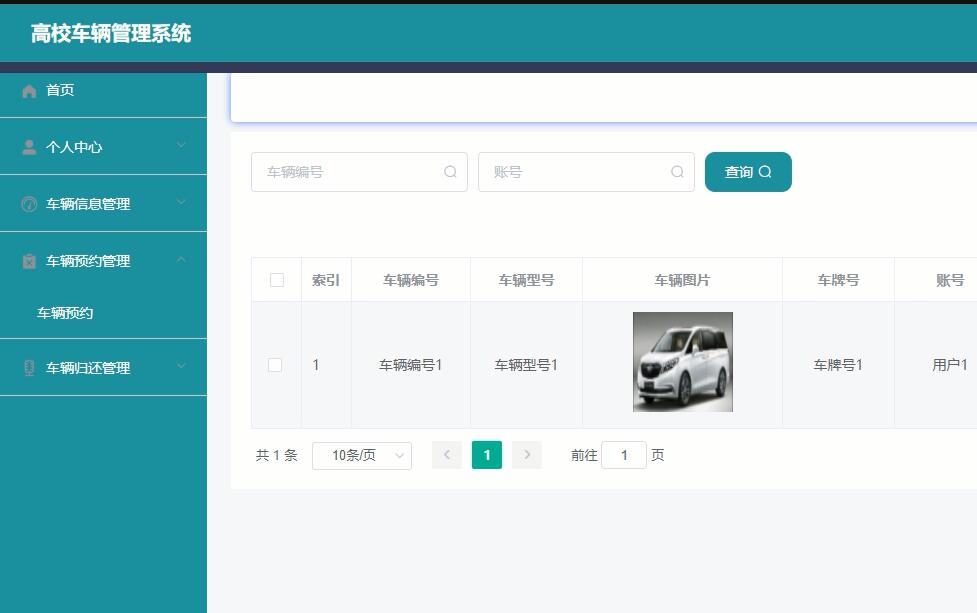Click the person icon next to 个人中心
The height and width of the screenshot is (613, 977).
tap(29, 147)
